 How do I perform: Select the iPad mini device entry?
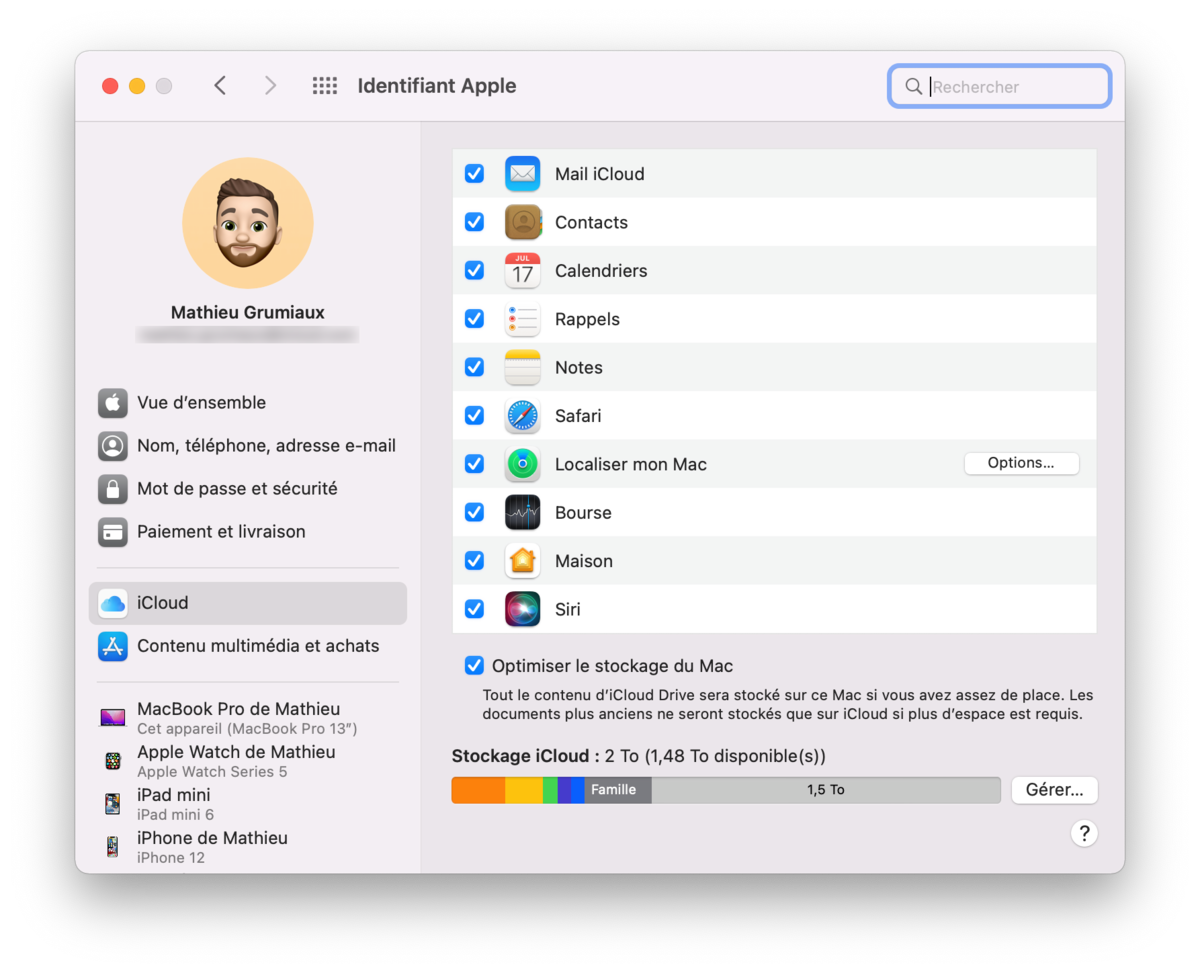tap(248, 804)
